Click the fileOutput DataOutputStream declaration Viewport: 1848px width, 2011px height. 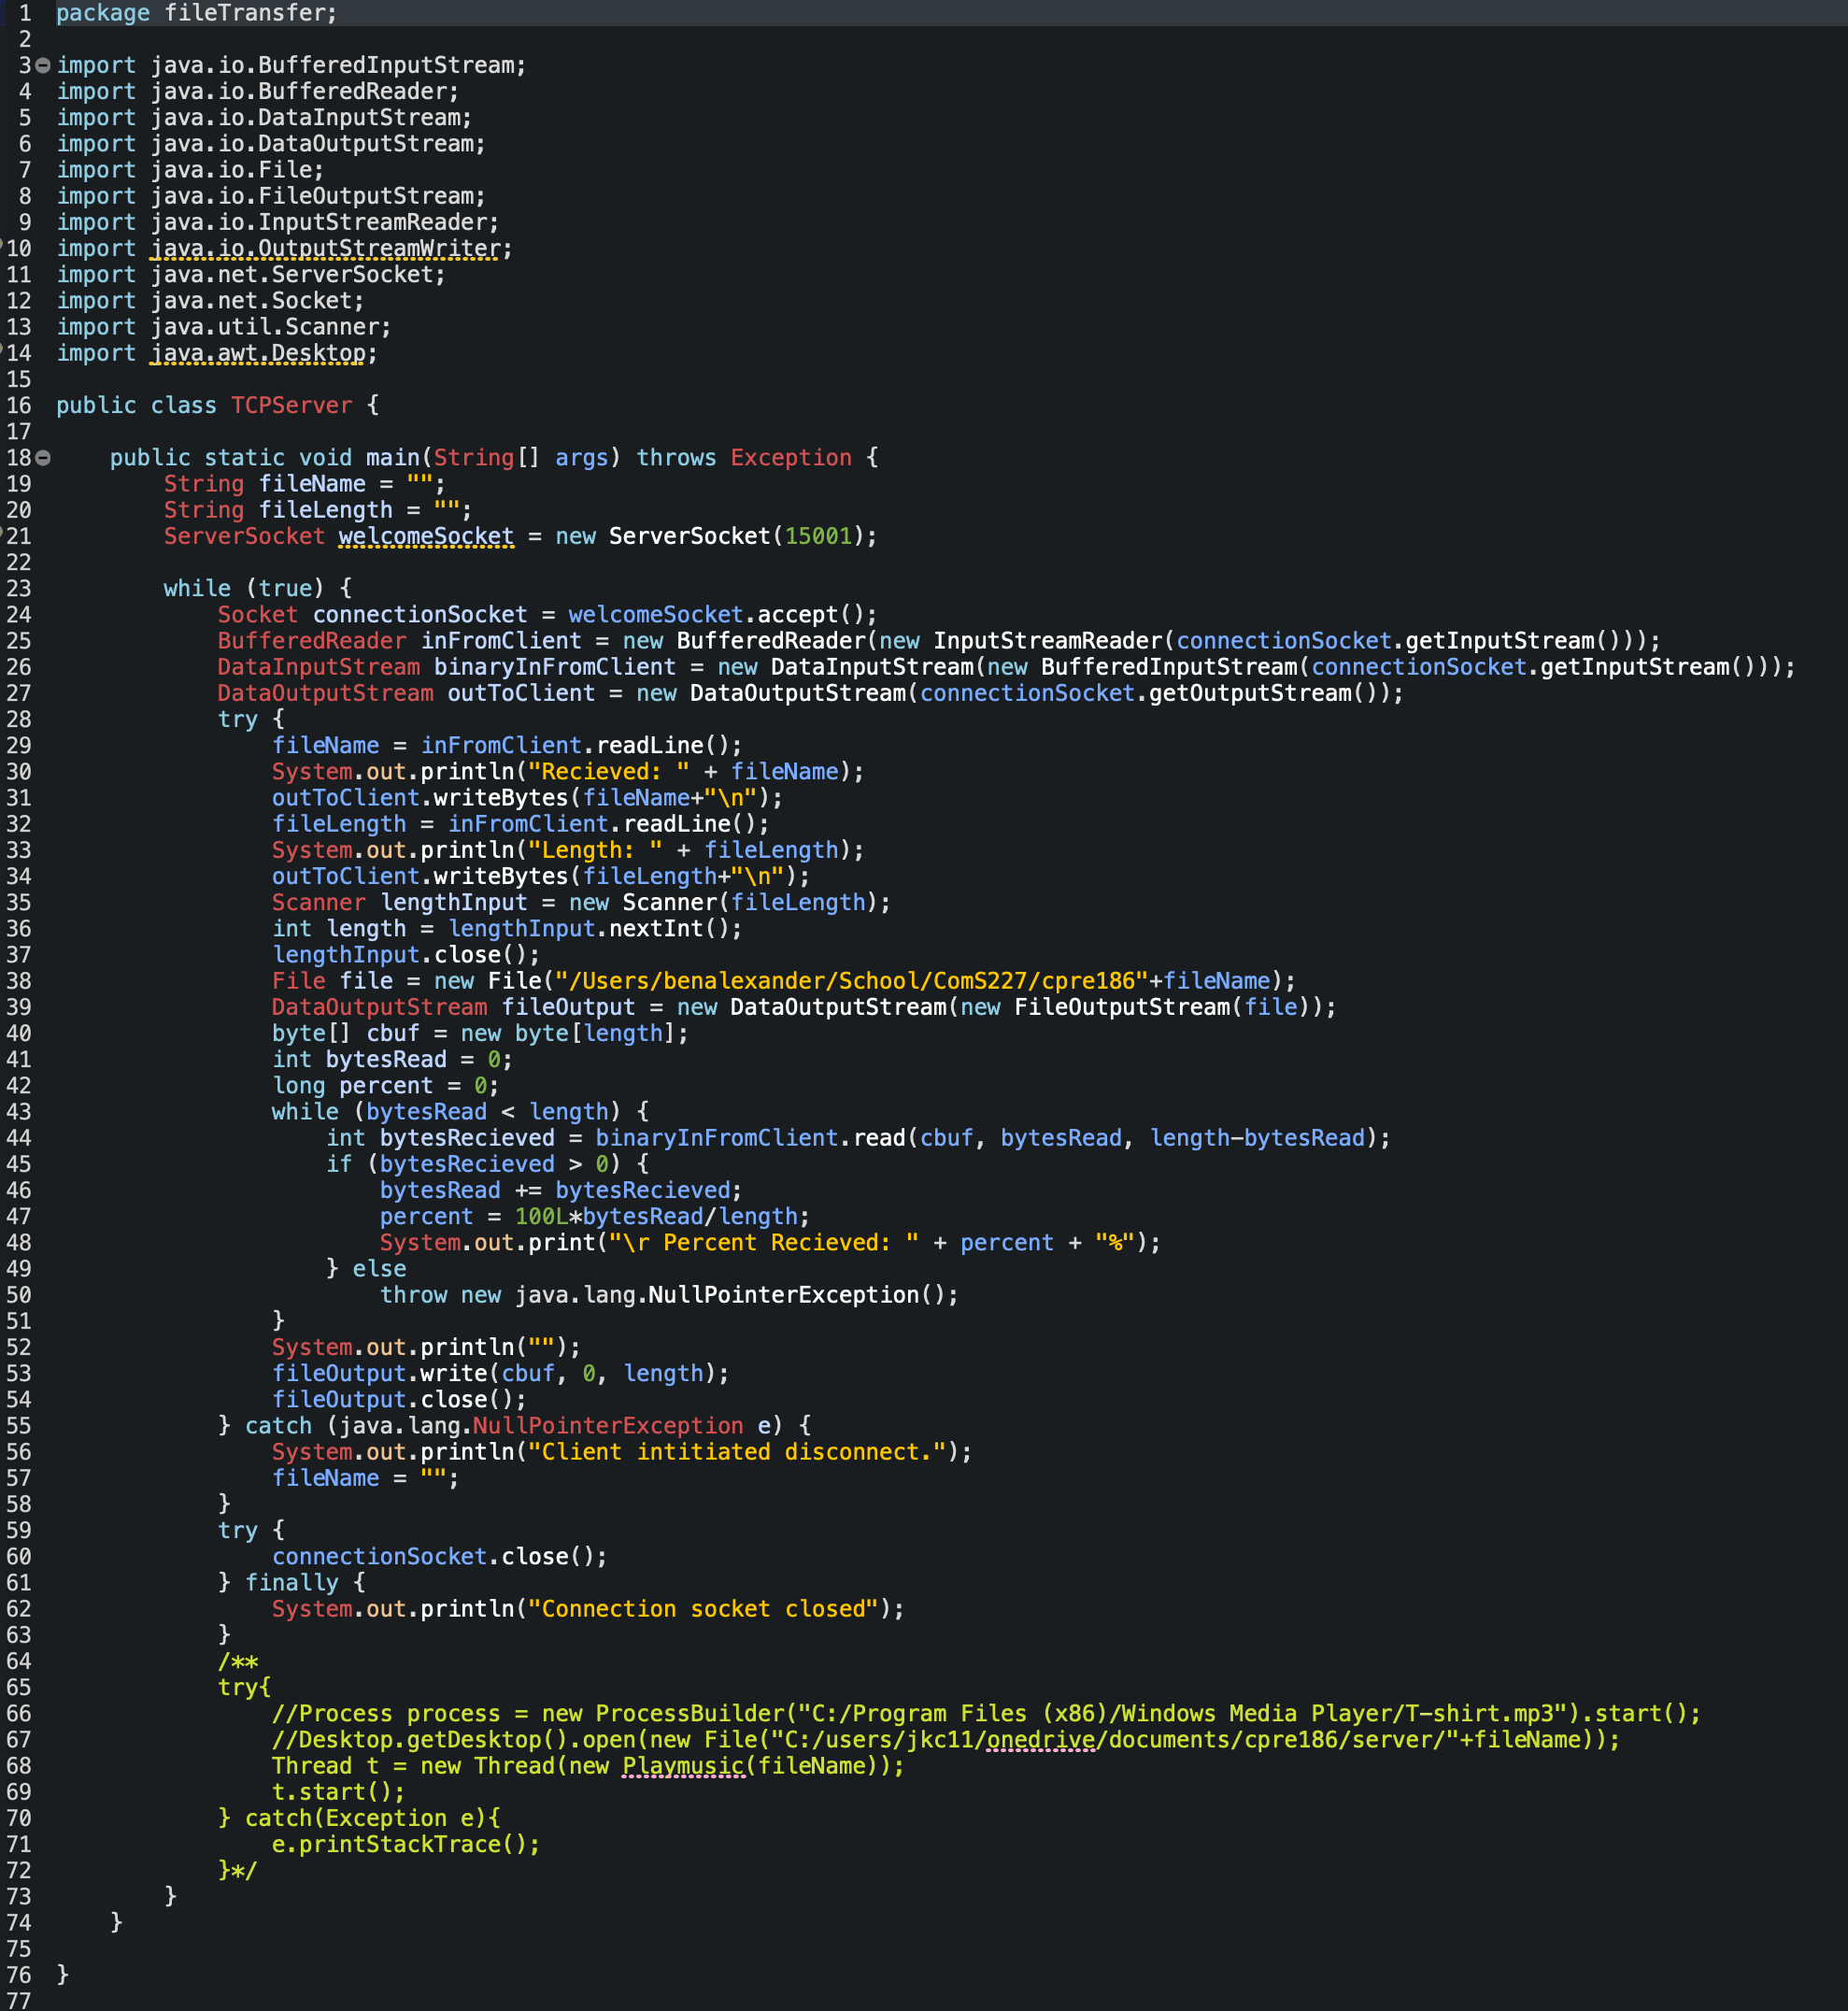804,1008
